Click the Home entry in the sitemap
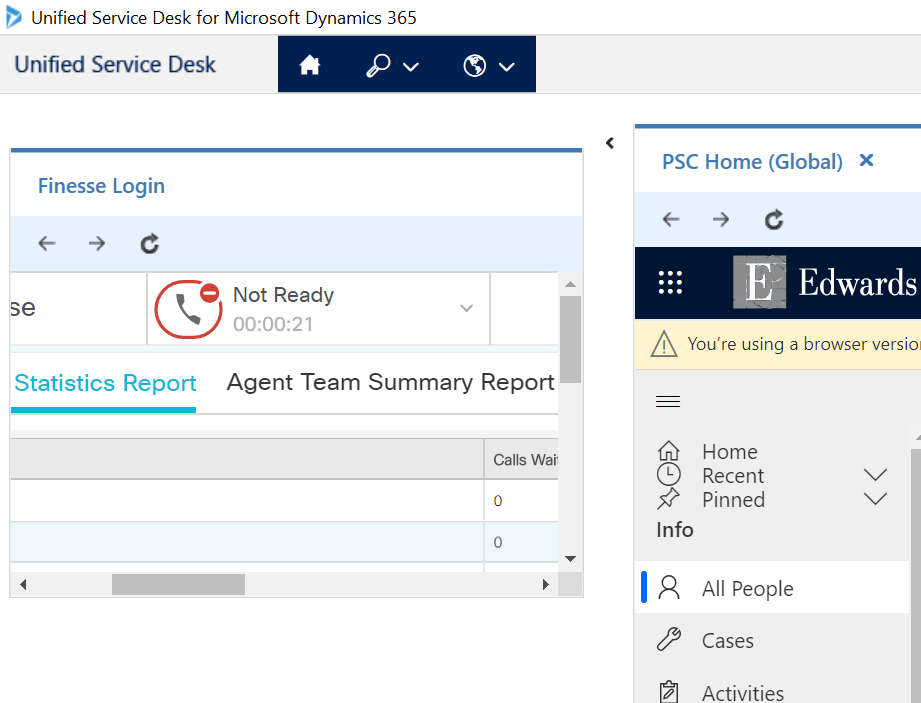This screenshot has height=703, width=921. 729,451
